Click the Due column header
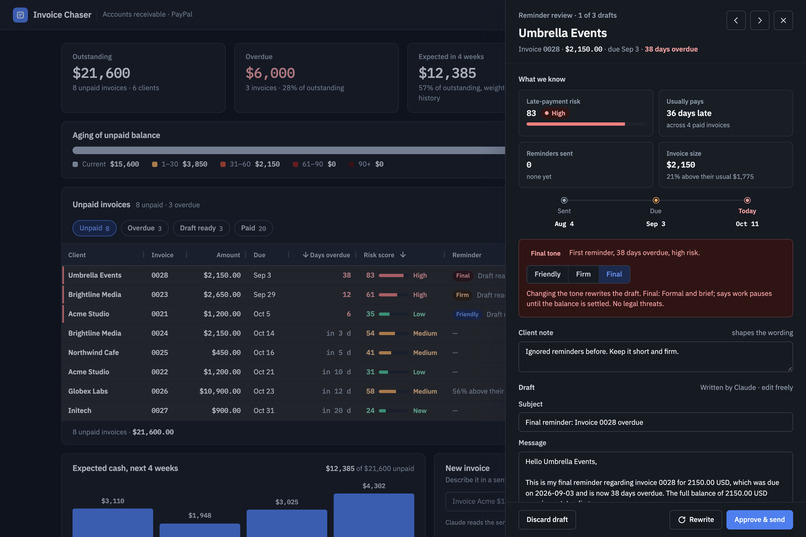 (259, 255)
